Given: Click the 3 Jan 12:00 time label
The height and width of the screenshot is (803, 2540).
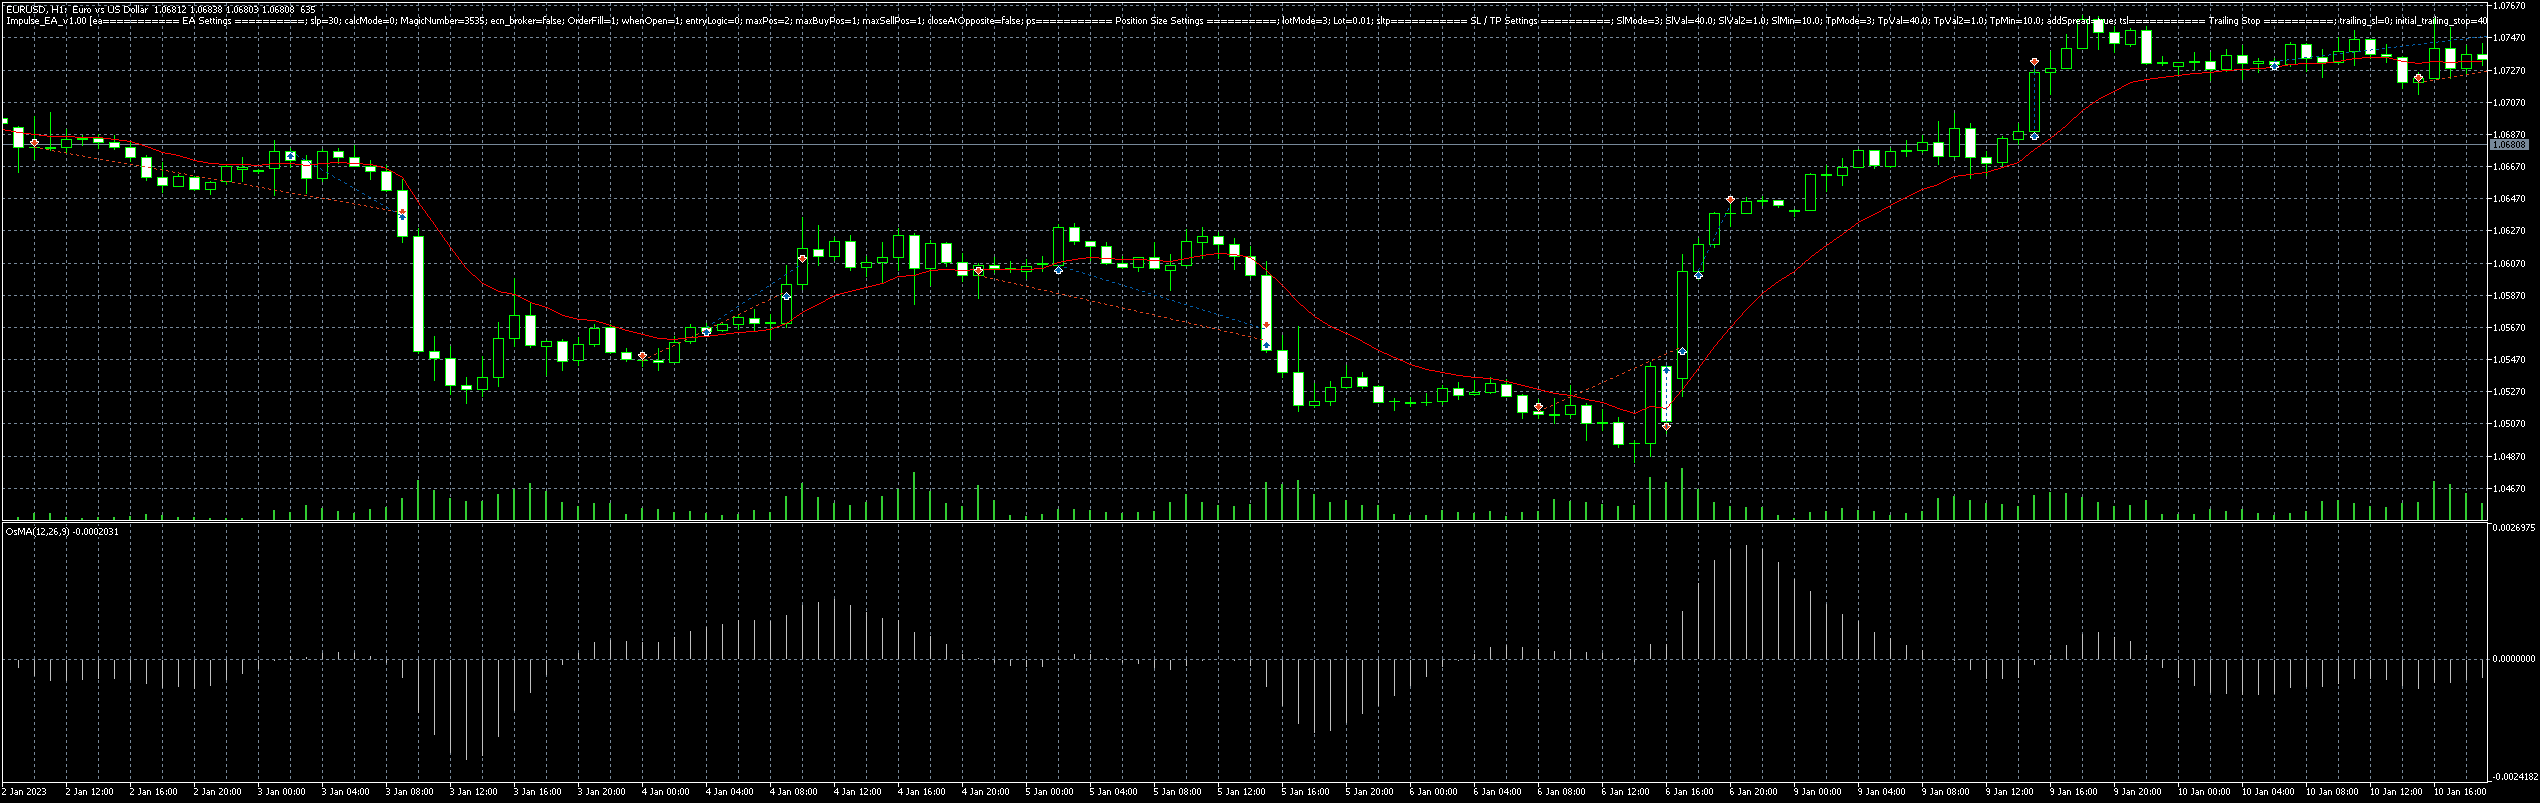Looking at the screenshot, I should tap(473, 792).
